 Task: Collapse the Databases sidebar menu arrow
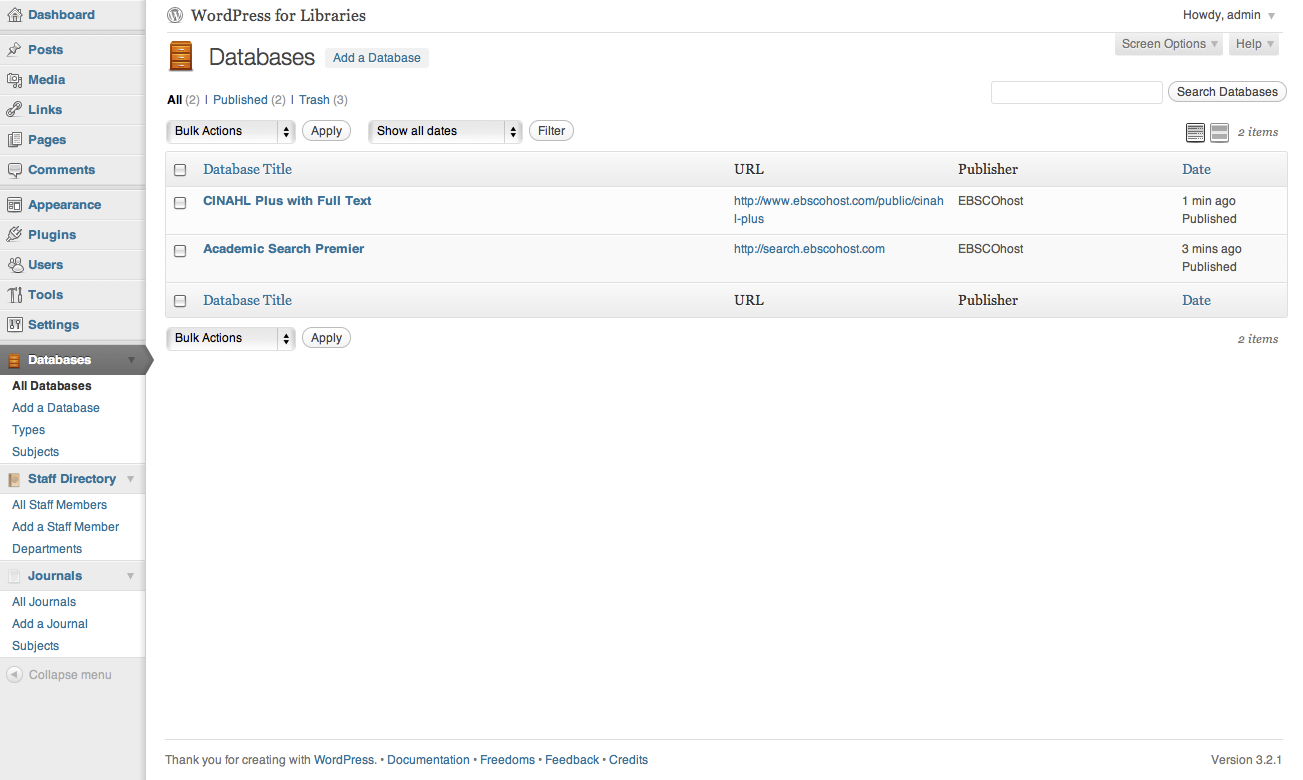point(131,360)
